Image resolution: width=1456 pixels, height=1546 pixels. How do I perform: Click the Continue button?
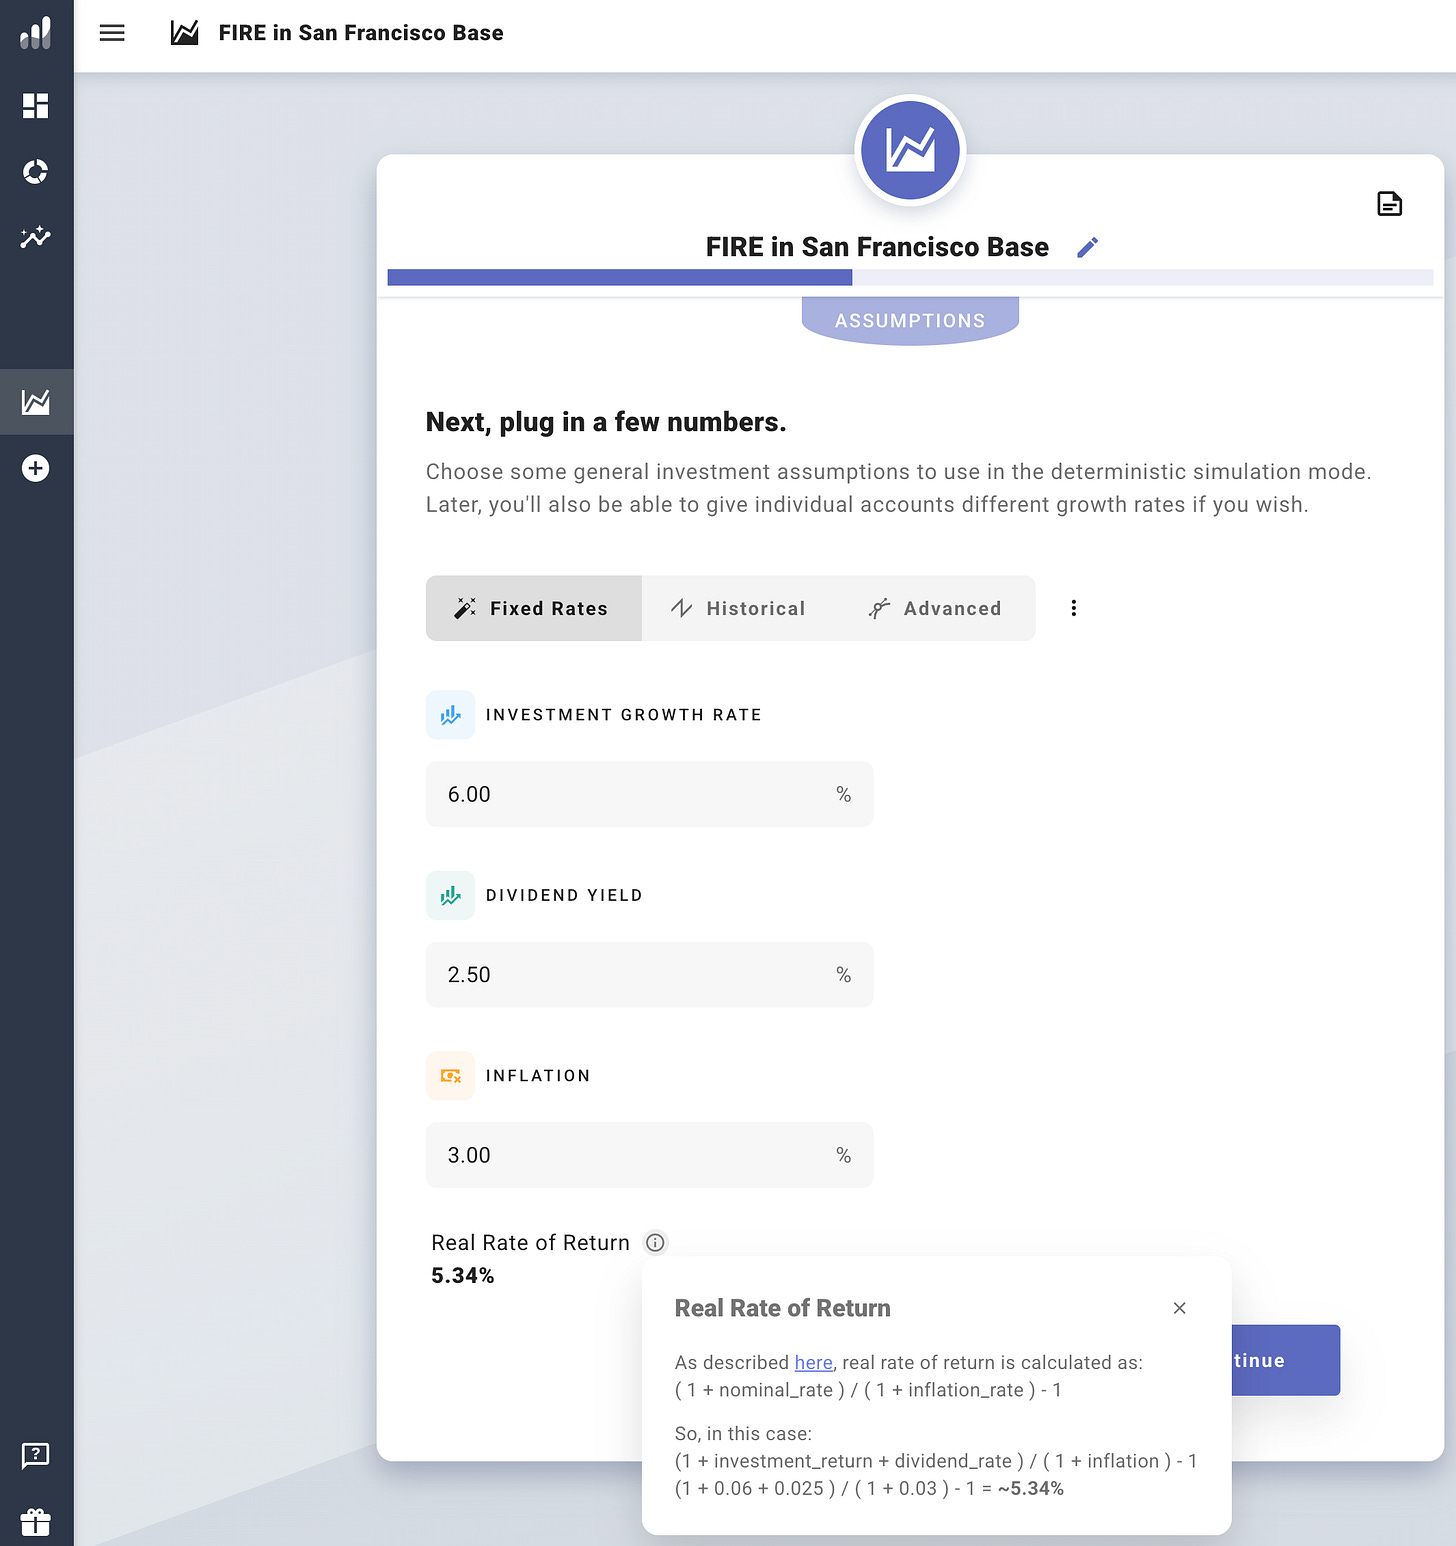[1285, 1360]
